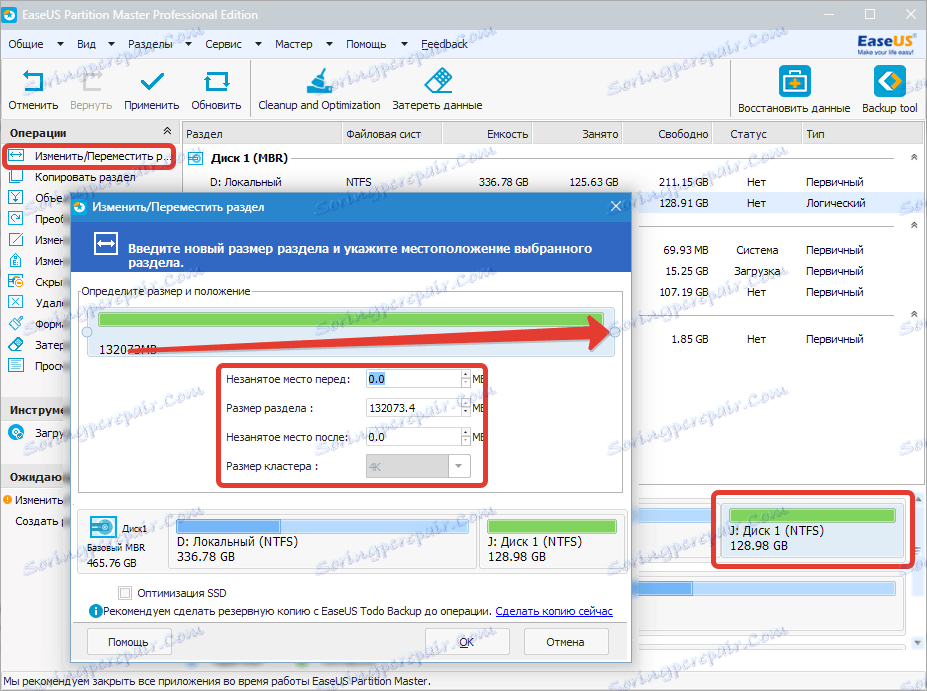Click the info icon beside backup recommendation
927x691 pixels.
coord(95,611)
